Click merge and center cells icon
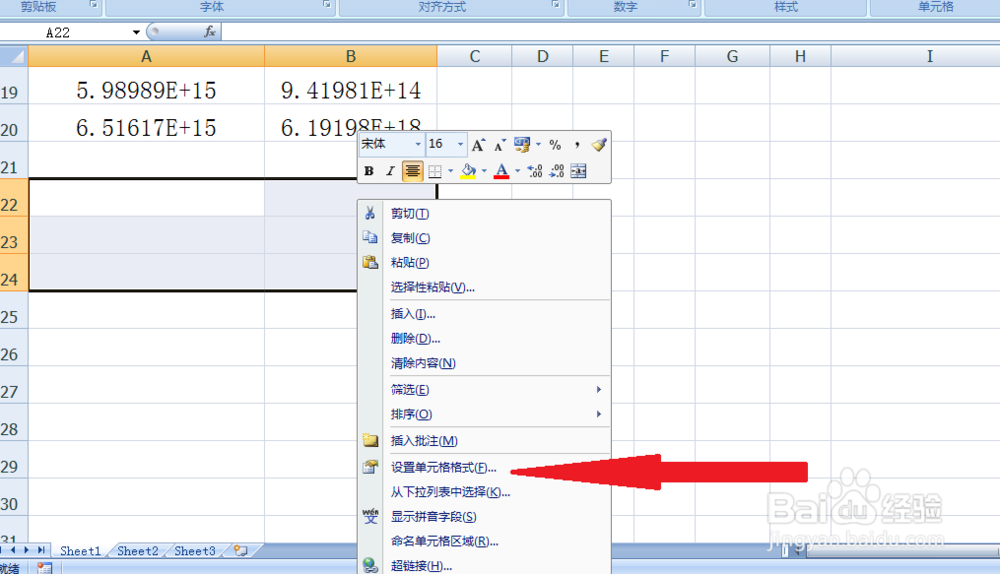The width and height of the screenshot is (1000, 574). 578,171
